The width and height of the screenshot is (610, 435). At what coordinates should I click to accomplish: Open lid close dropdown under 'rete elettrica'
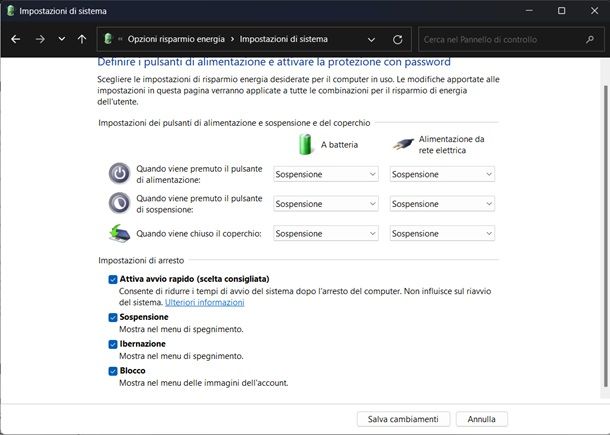click(x=442, y=233)
